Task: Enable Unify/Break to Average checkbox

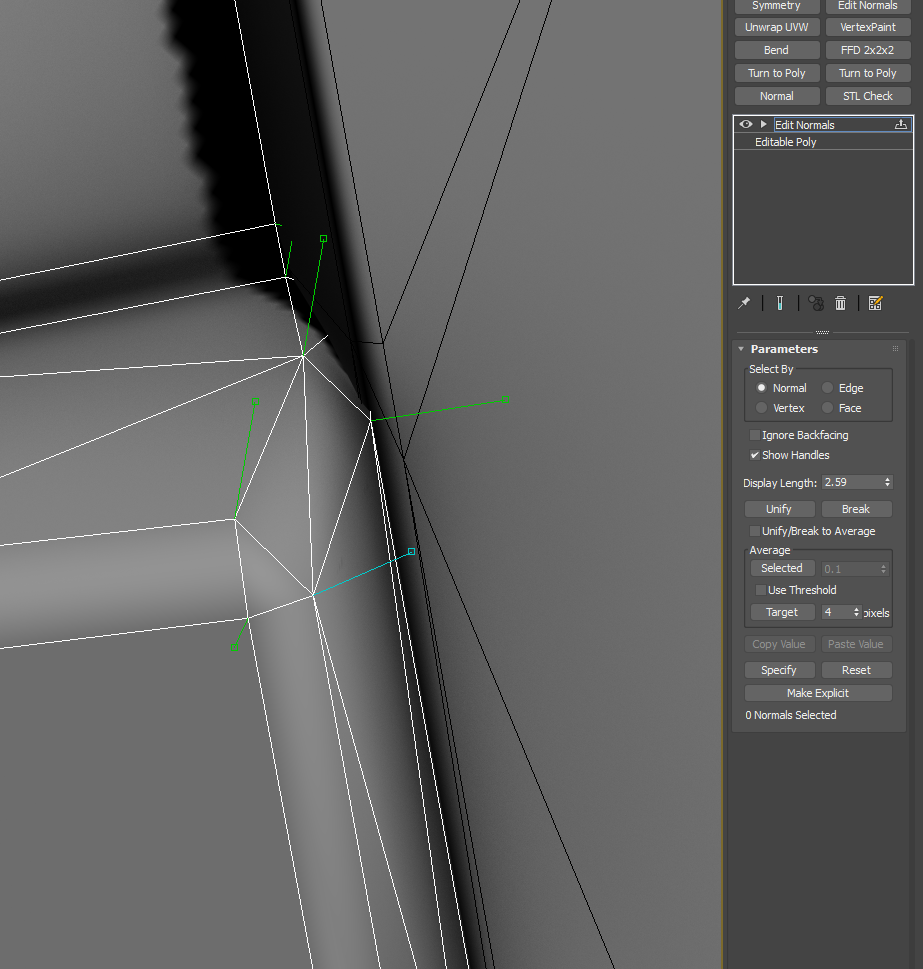Action: click(x=754, y=531)
